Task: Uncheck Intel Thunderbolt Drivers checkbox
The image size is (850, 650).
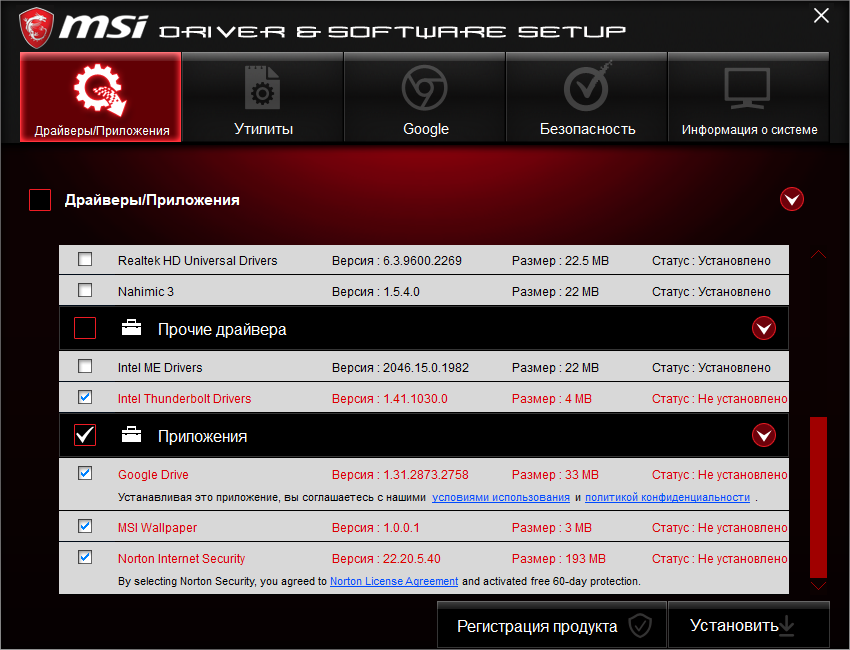Action: (85, 397)
